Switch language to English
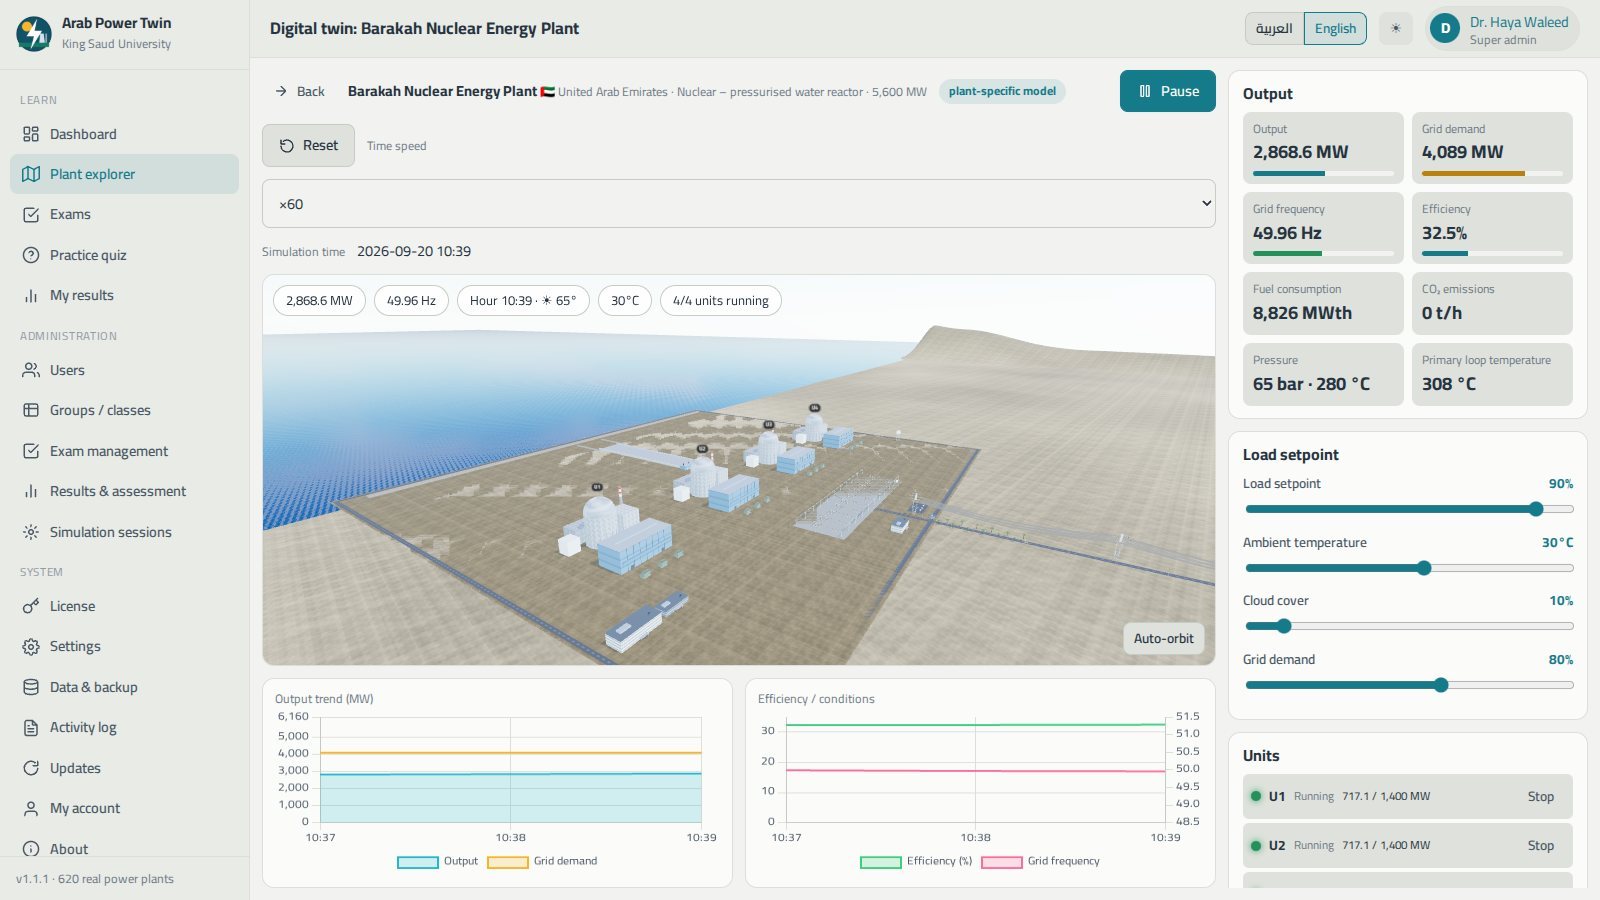 (1335, 28)
